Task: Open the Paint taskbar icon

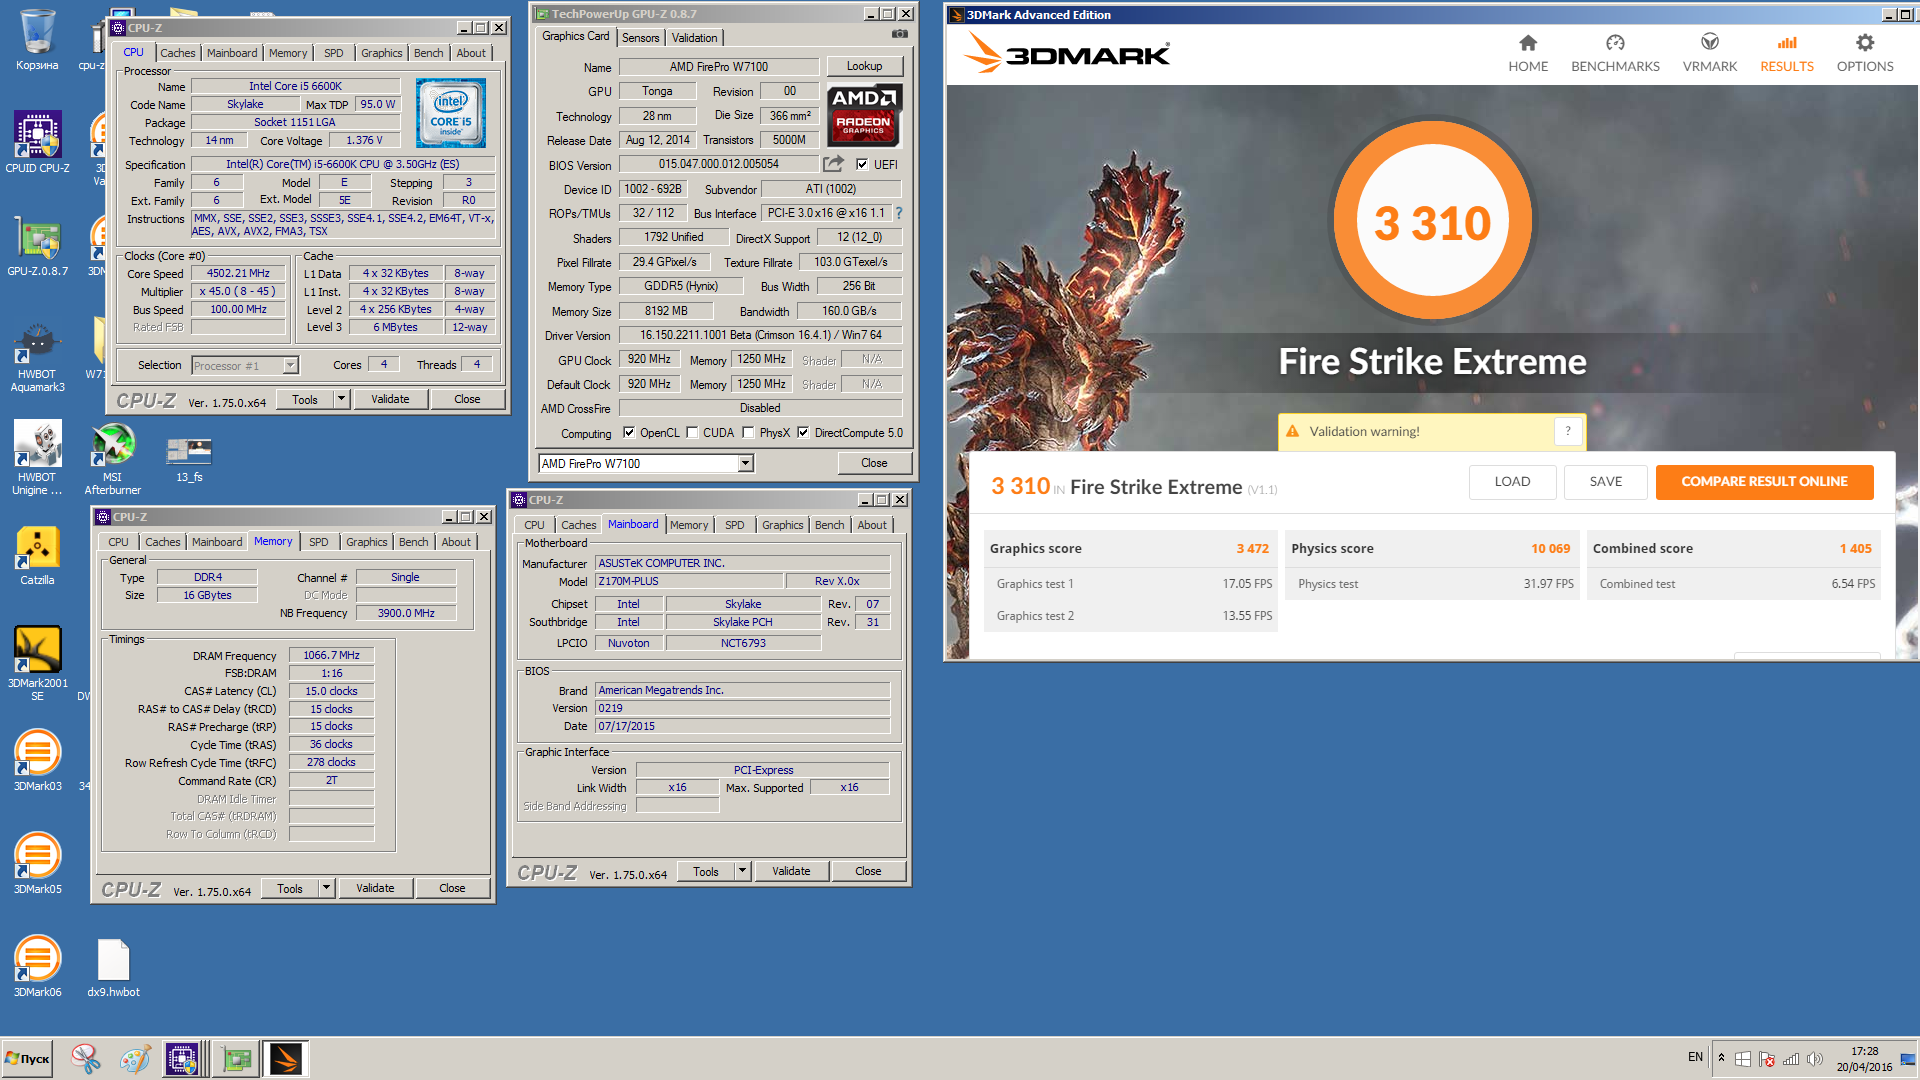Action: (x=135, y=1058)
